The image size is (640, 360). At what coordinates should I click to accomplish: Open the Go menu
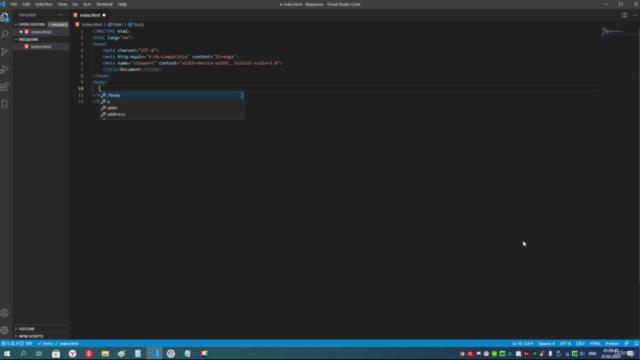75,4
